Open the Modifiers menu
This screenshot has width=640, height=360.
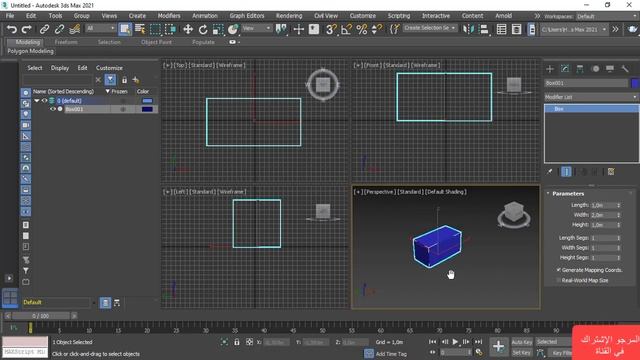pos(169,16)
